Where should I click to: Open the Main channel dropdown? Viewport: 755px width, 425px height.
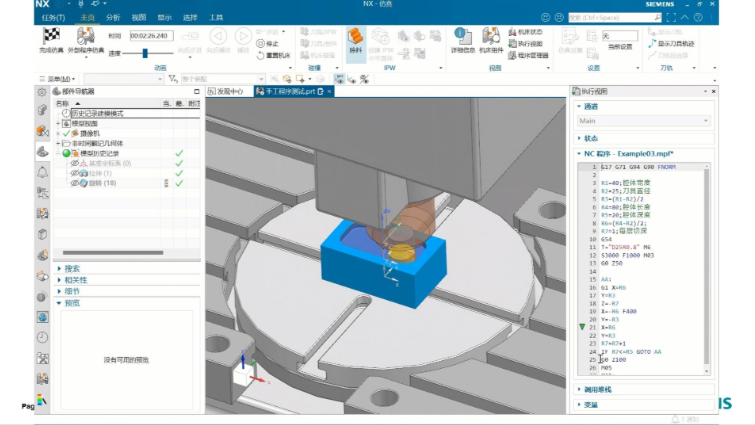[643, 121]
